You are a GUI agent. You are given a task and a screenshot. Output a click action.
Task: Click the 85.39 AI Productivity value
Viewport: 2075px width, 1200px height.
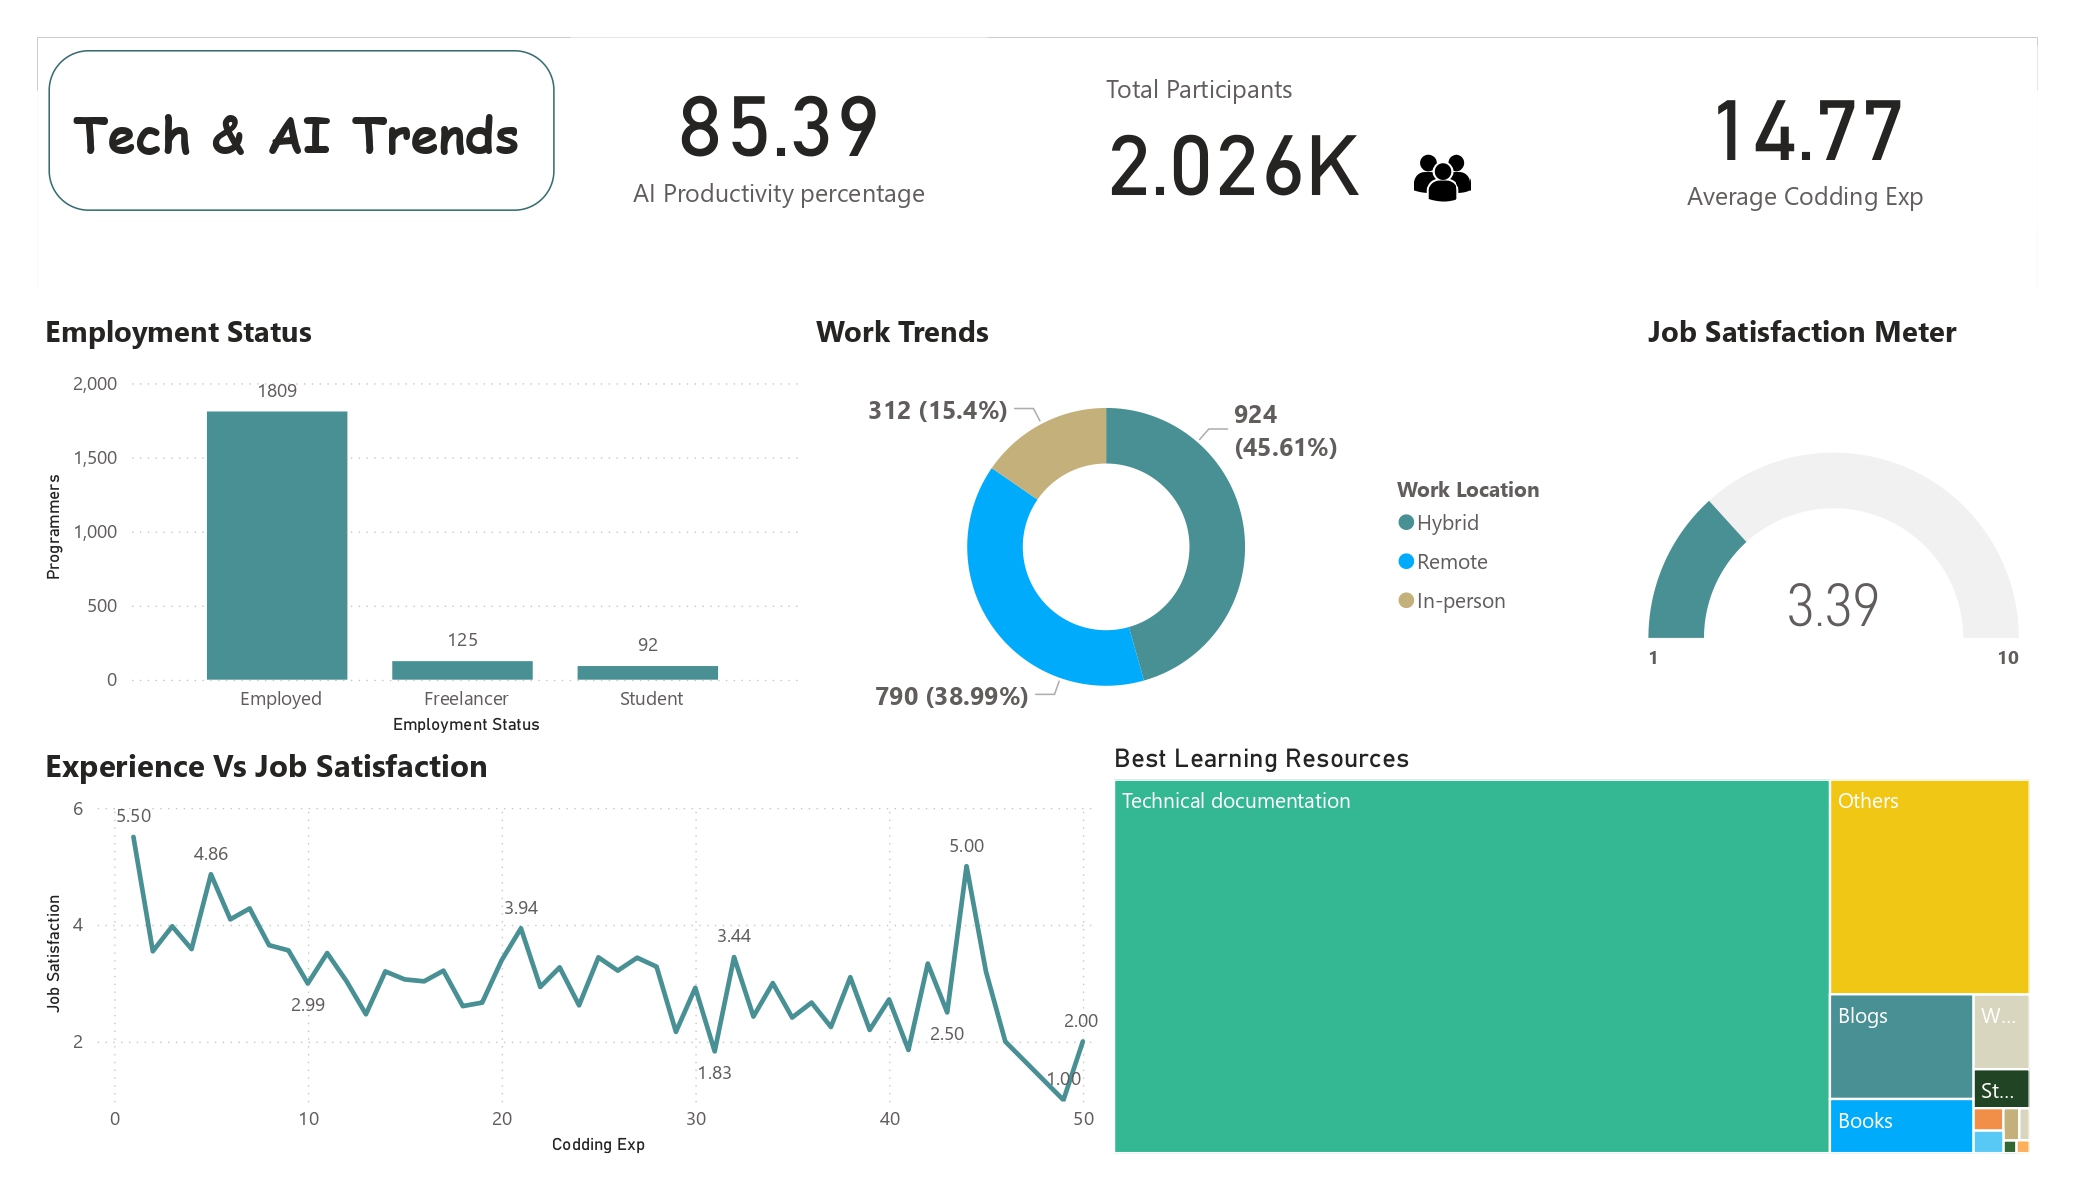[x=779, y=128]
